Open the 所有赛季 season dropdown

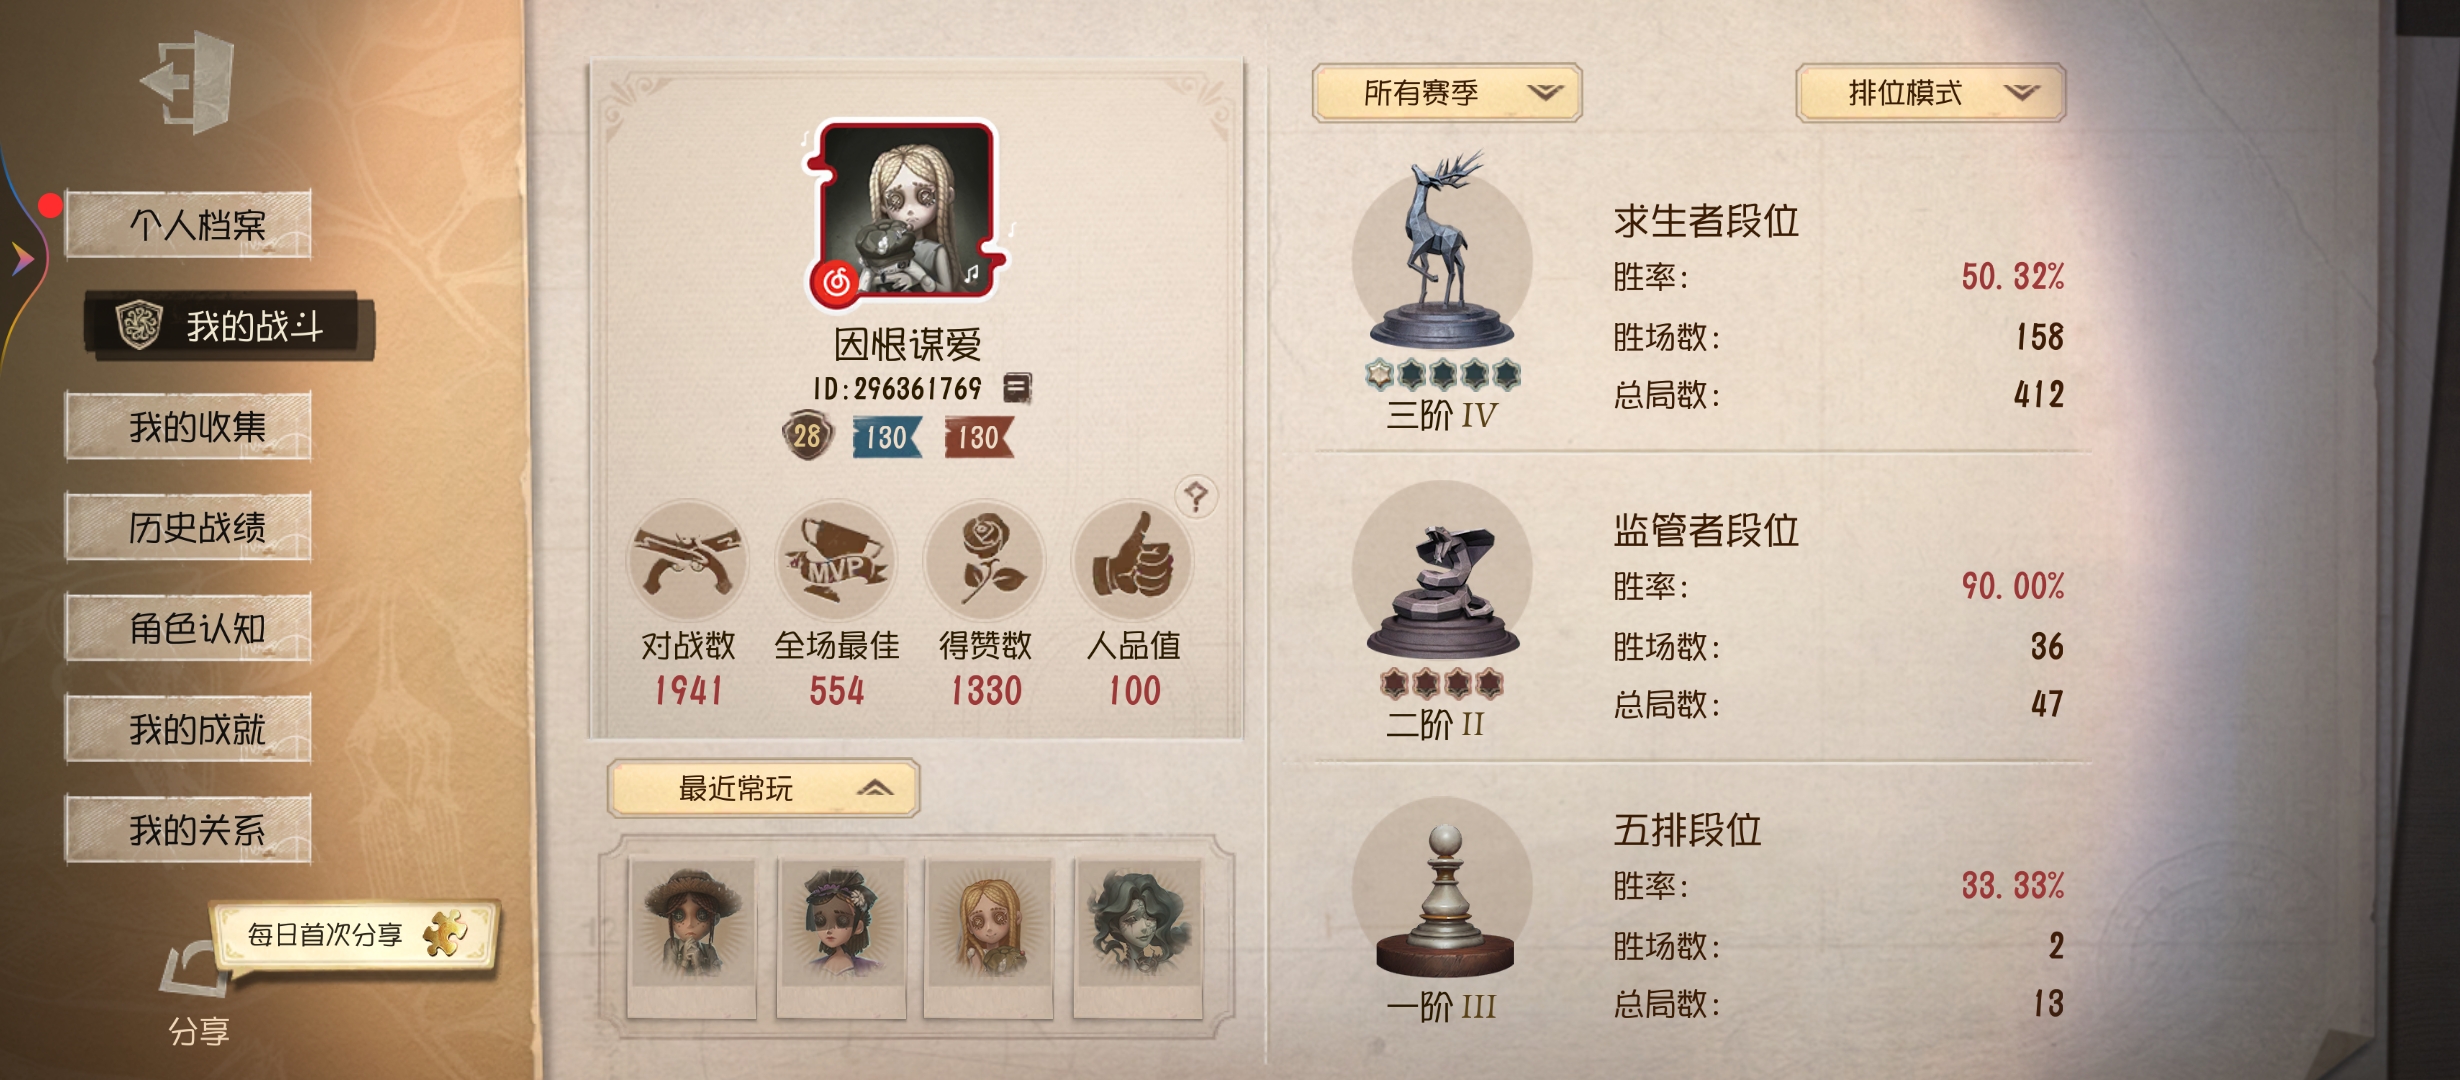click(x=1447, y=93)
